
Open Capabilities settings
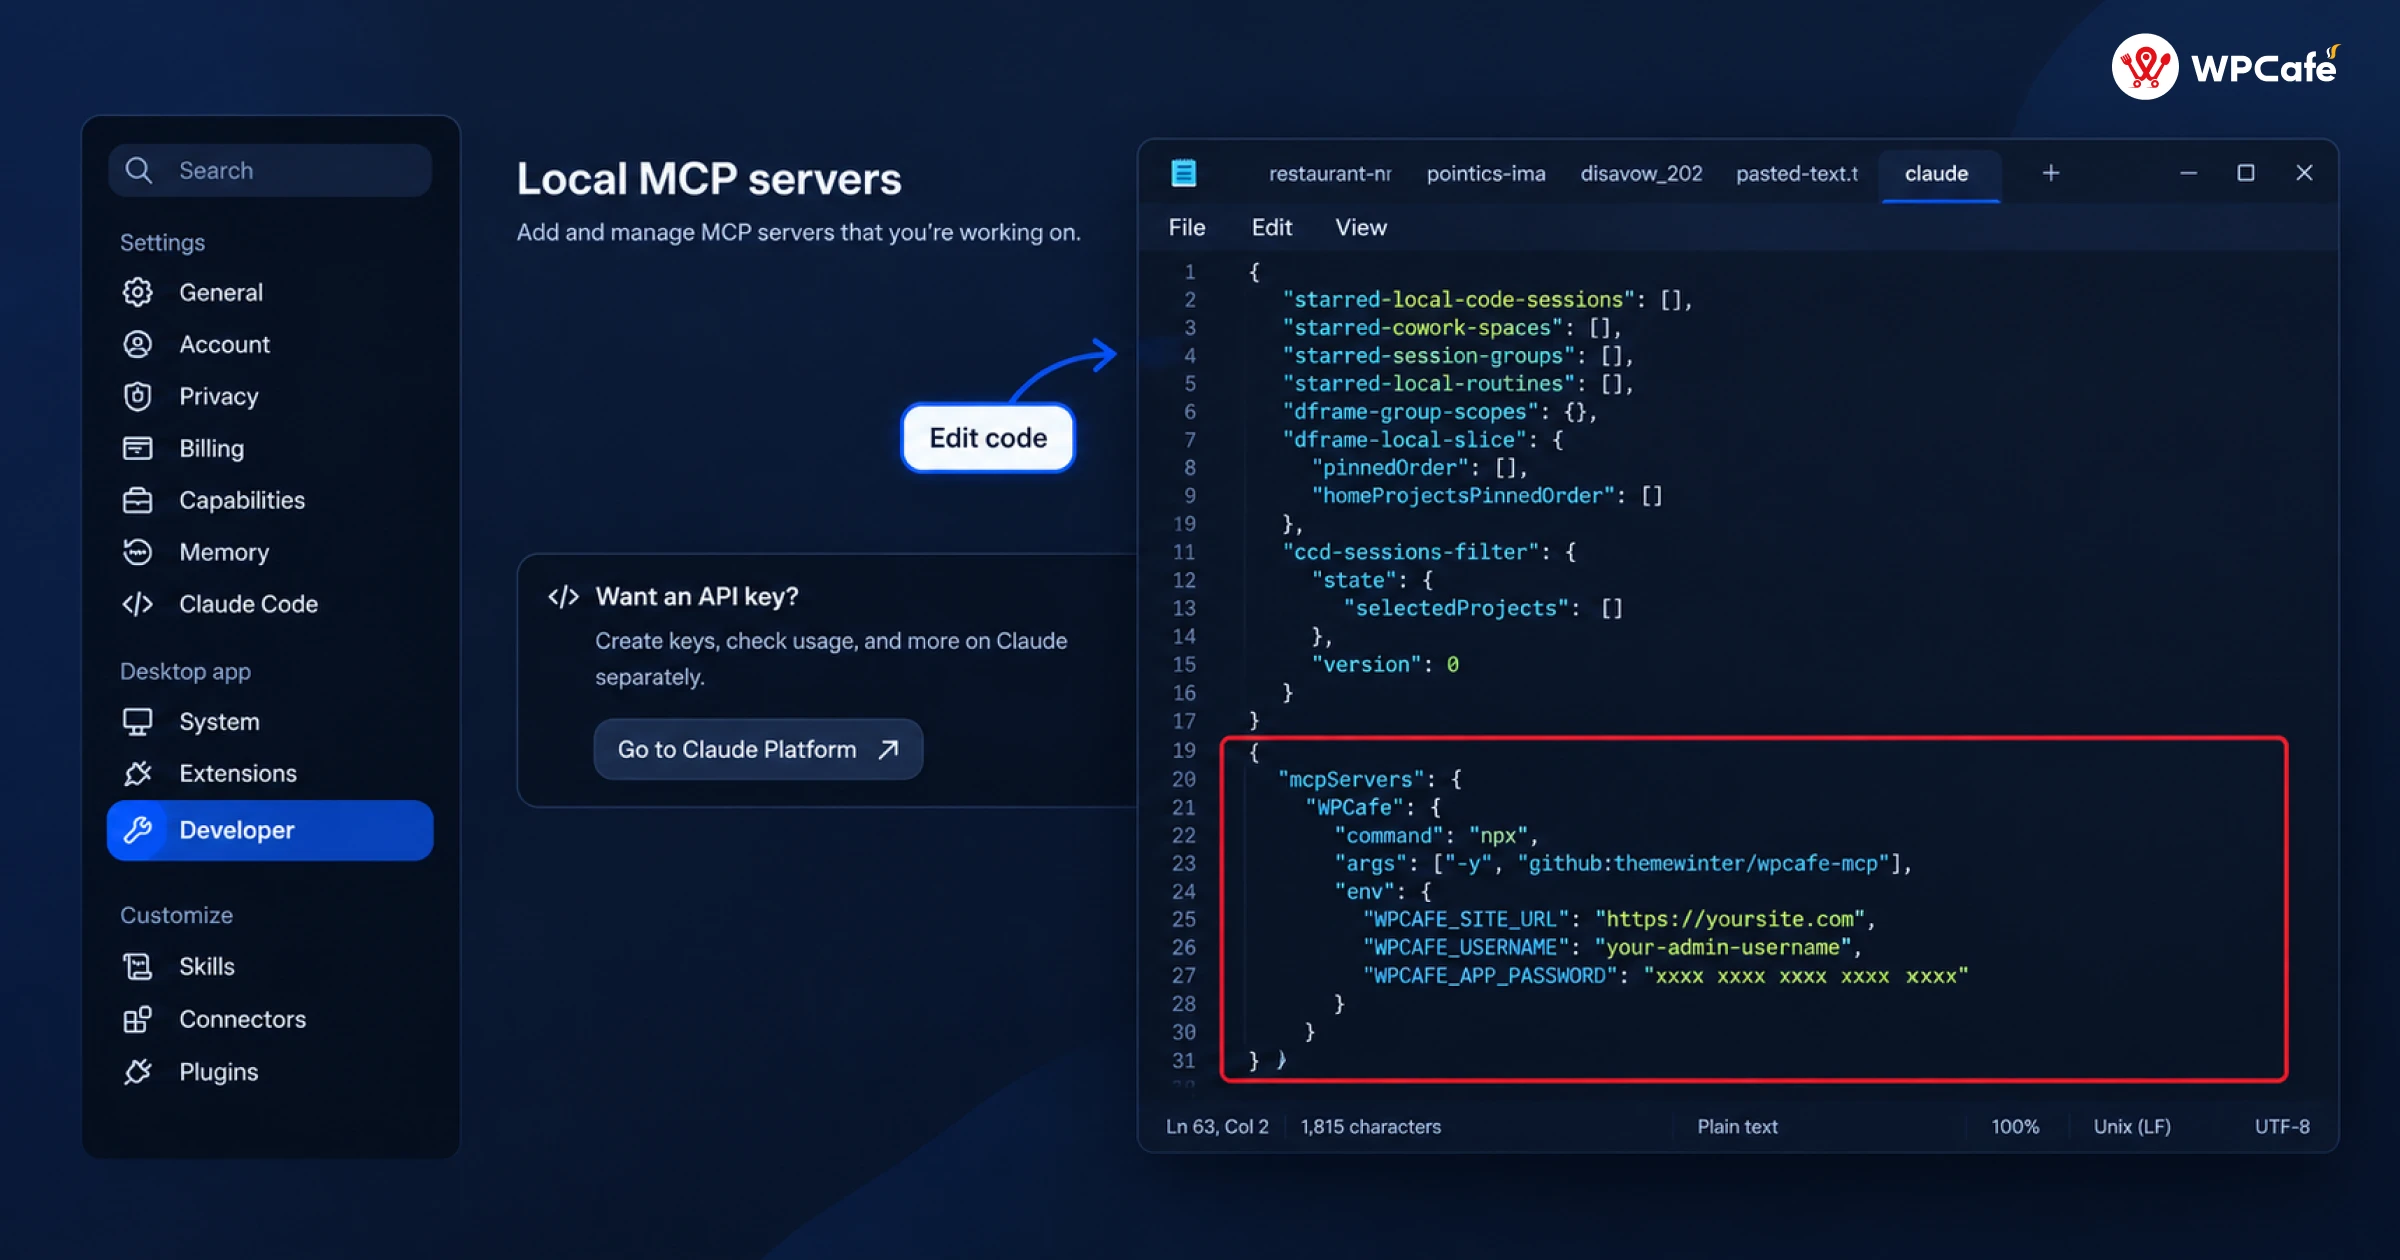pos(242,500)
